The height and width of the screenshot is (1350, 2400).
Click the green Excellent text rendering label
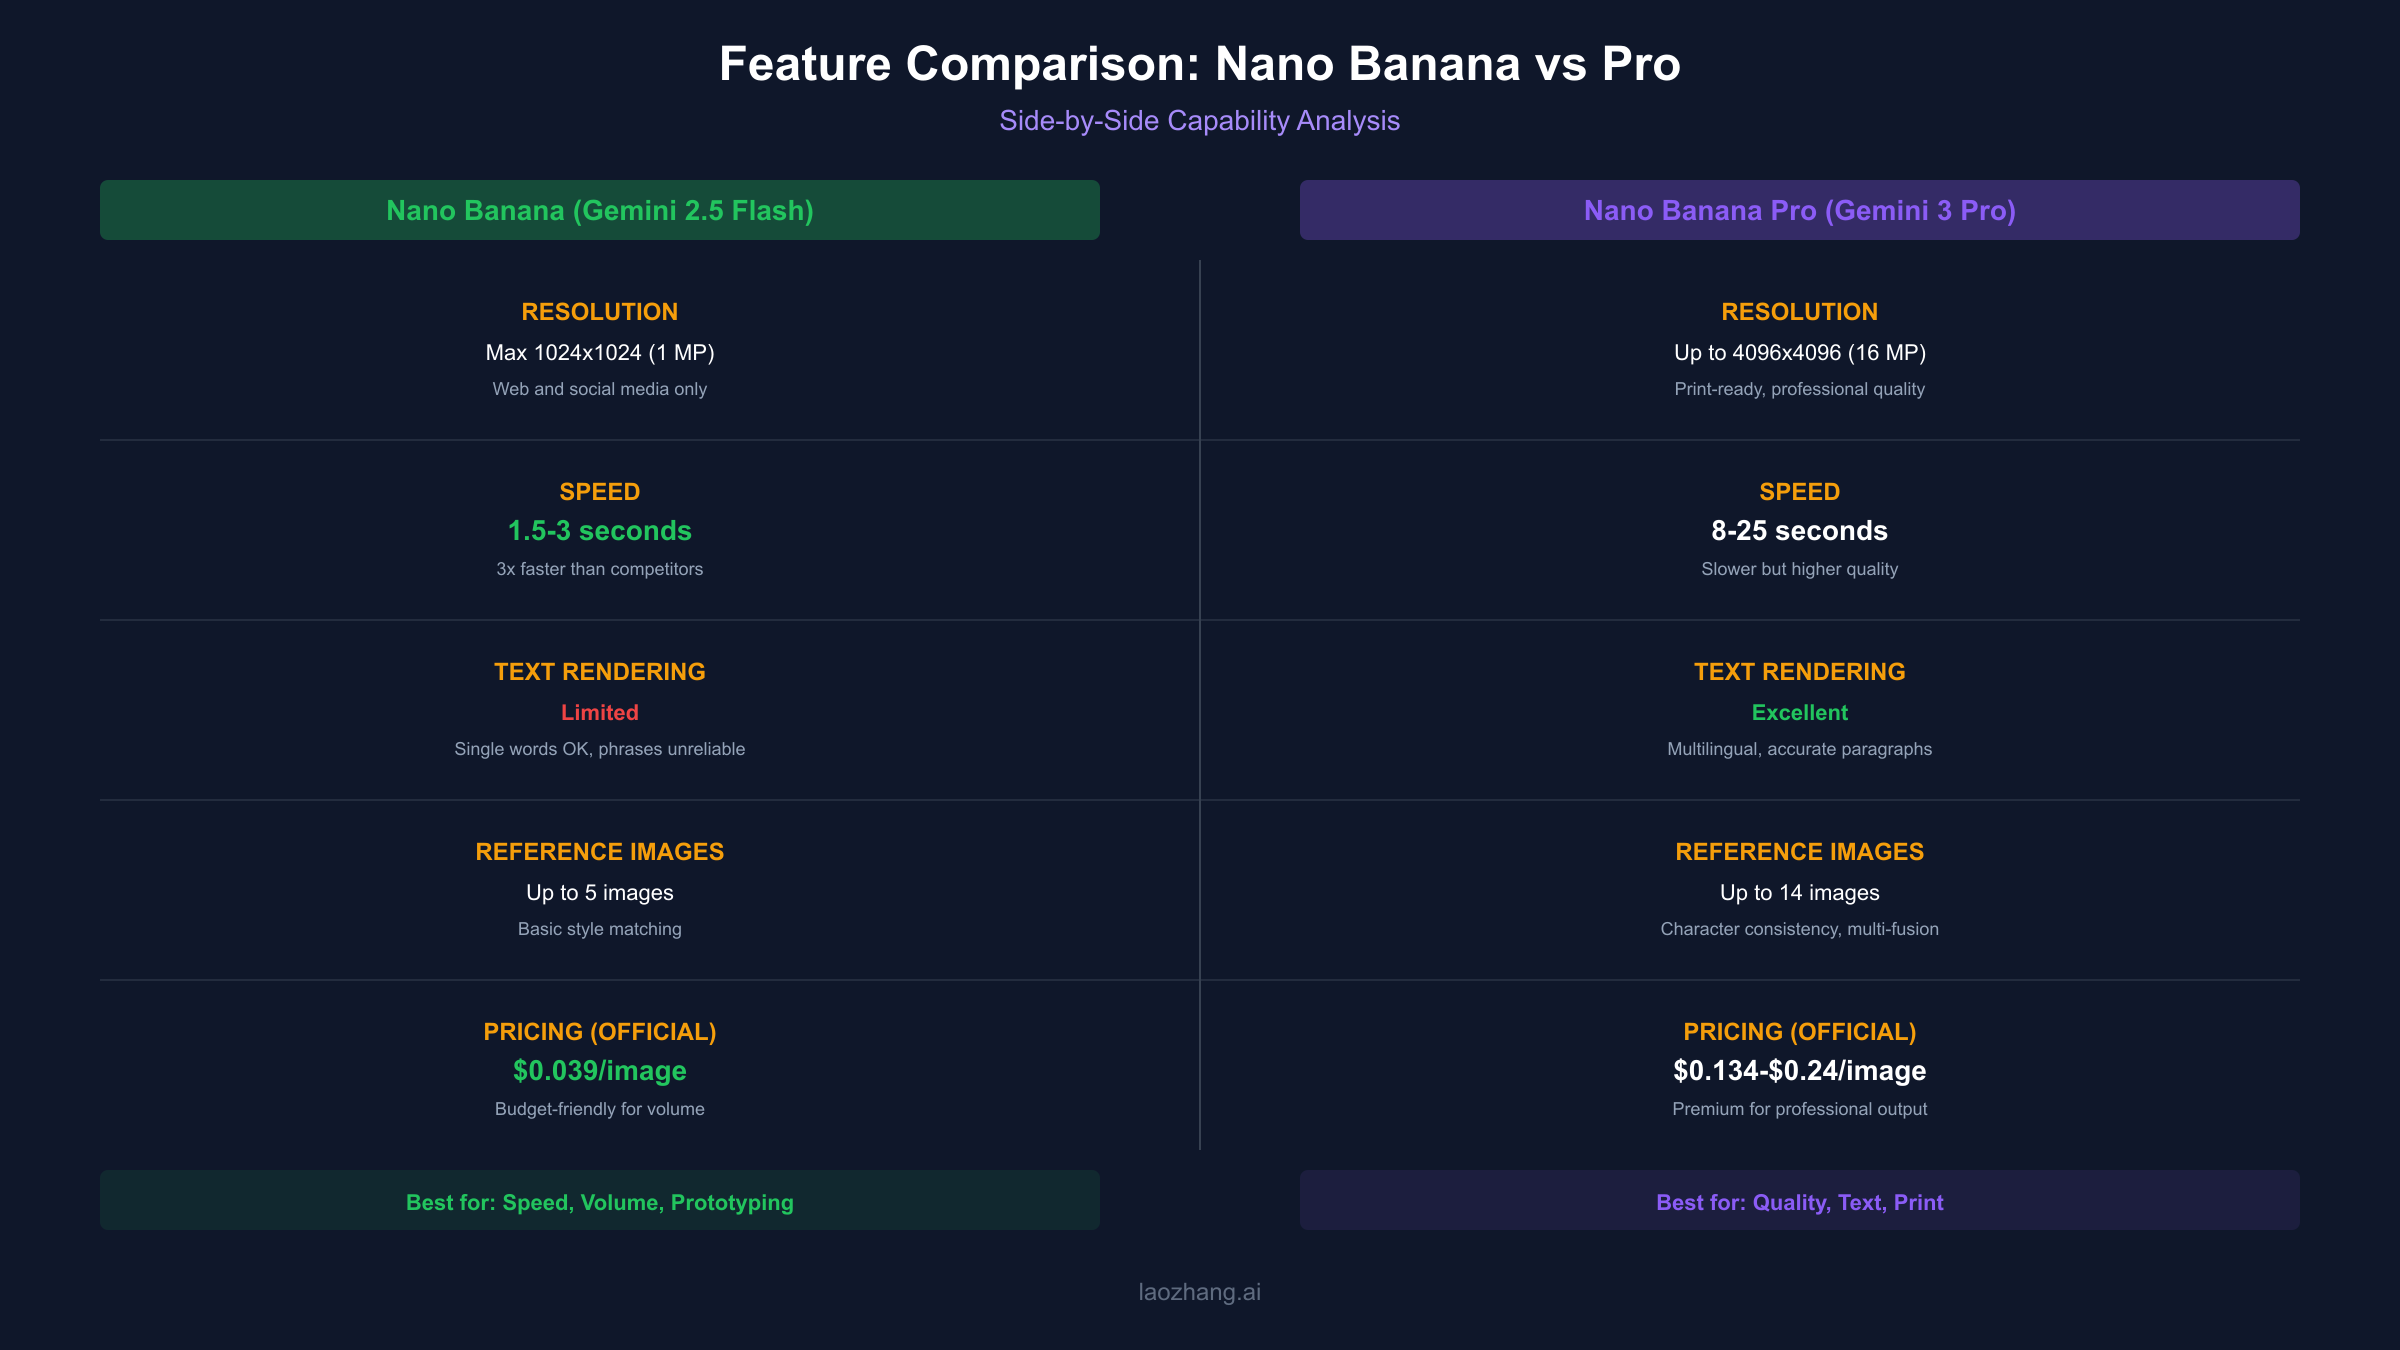[1799, 713]
